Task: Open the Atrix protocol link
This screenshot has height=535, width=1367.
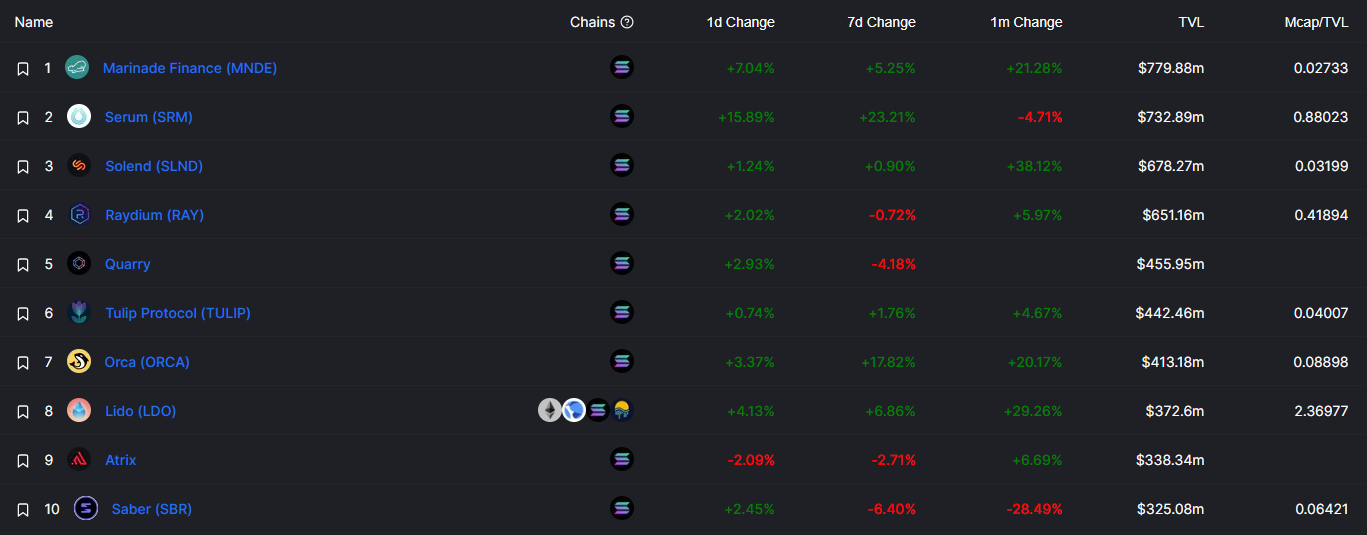Action: tap(121, 460)
